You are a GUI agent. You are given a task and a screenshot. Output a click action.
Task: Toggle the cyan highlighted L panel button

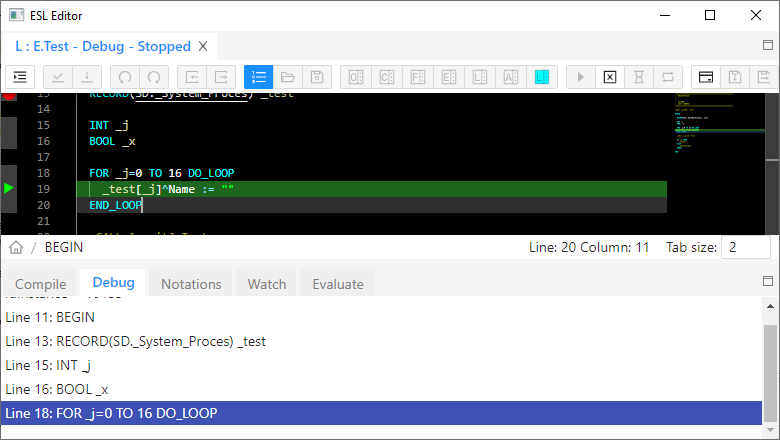click(541, 77)
